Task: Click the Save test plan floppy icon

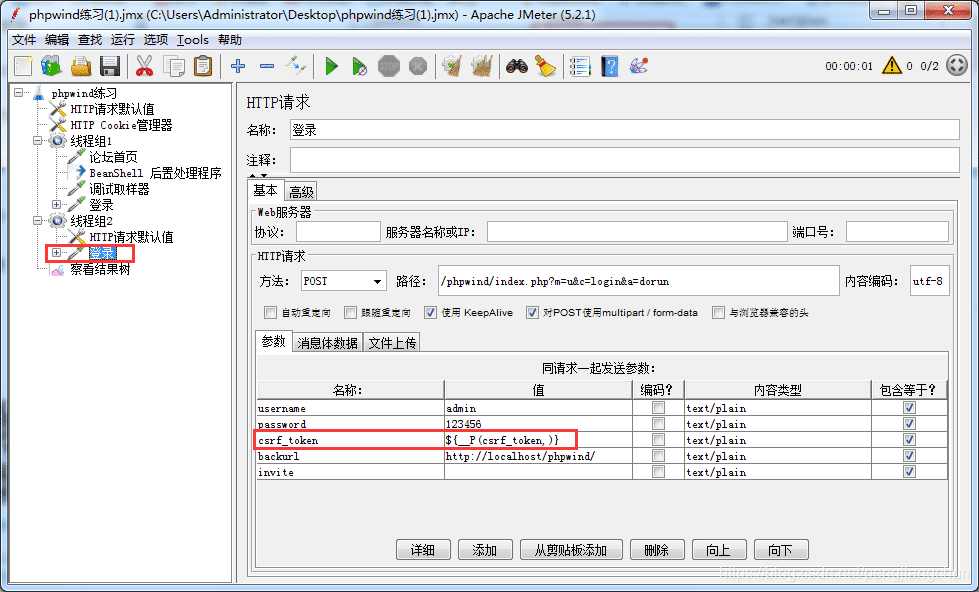Action: click(110, 66)
